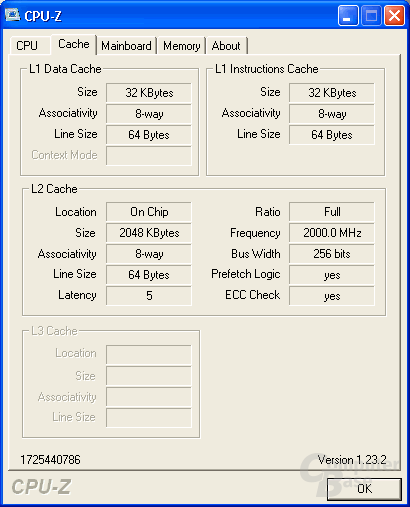Click the Version 1.23.2 text
The width and height of the screenshot is (410, 507).
[x=352, y=460]
